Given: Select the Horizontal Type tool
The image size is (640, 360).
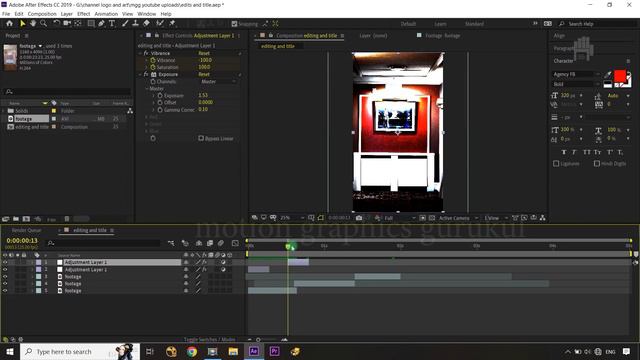Looking at the screenshot, I should [112, 24].
